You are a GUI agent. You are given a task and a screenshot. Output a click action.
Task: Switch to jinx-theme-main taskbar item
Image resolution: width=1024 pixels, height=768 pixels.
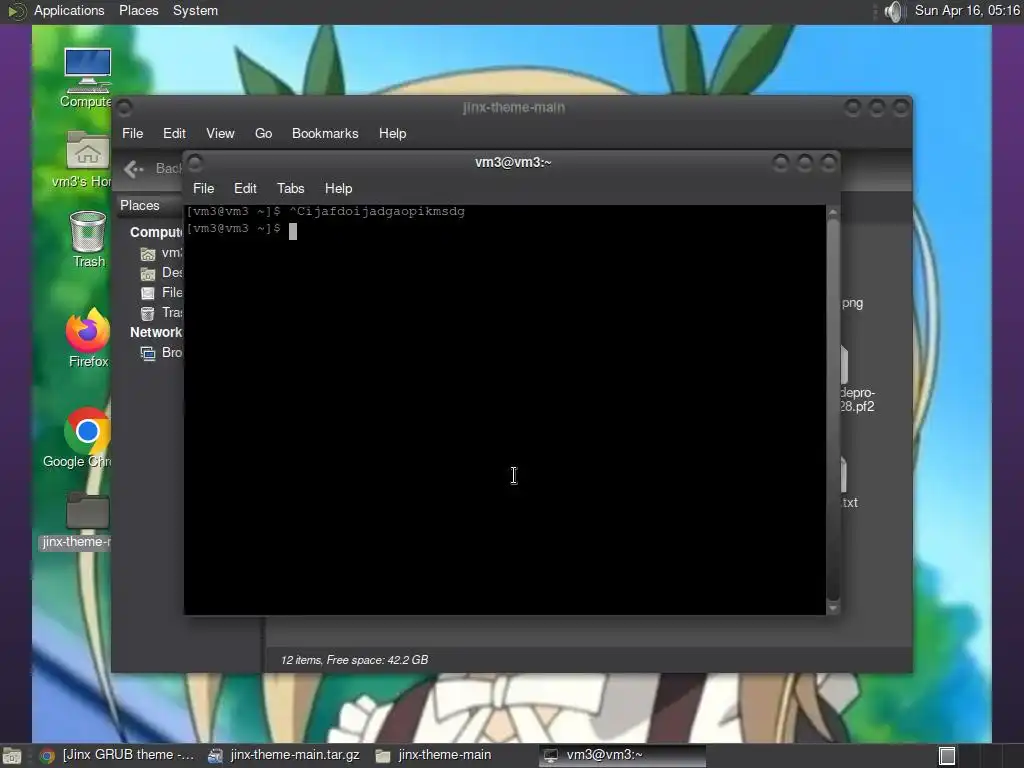coord(434,755)
